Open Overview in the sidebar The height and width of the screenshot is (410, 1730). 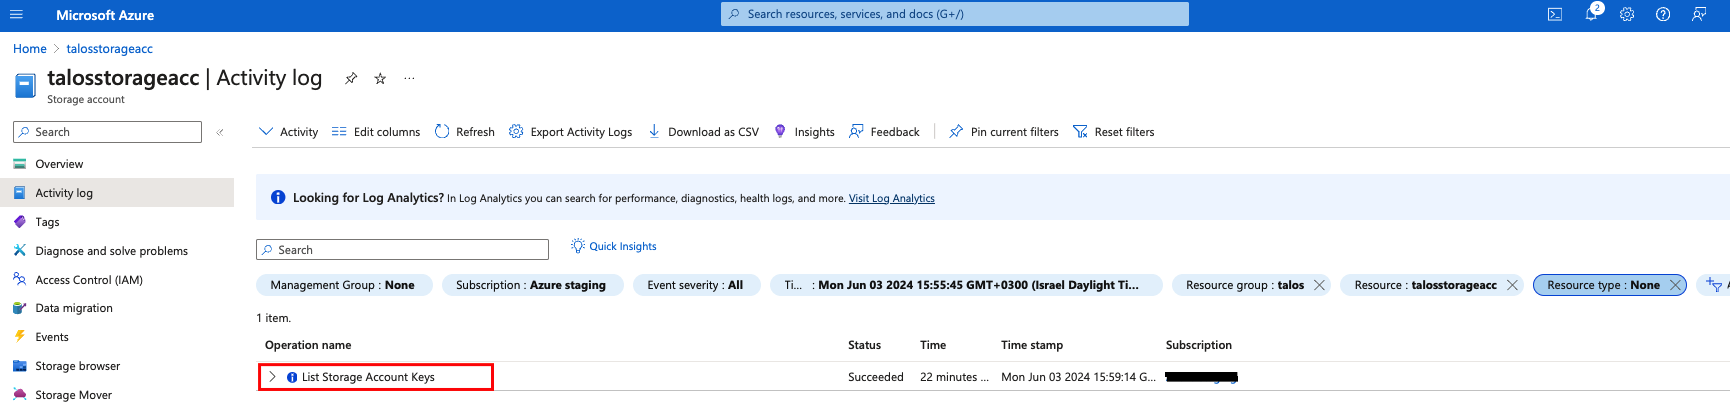click(117, 164)
